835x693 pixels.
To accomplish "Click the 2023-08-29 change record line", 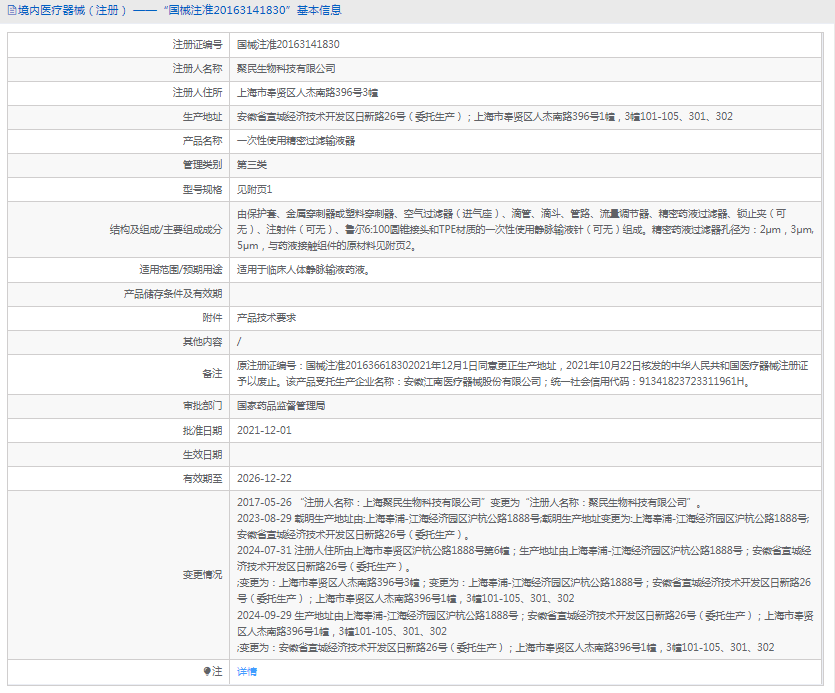I will click(523, 526).
